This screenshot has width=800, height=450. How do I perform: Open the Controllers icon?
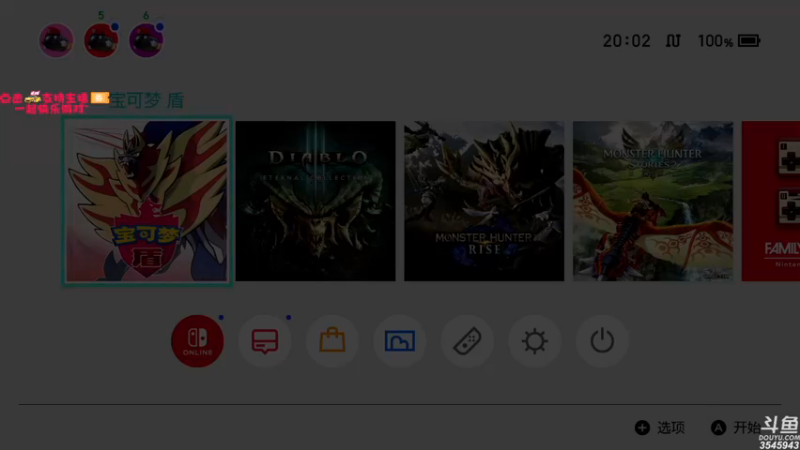pyautogui.click(x=467, y=341)
